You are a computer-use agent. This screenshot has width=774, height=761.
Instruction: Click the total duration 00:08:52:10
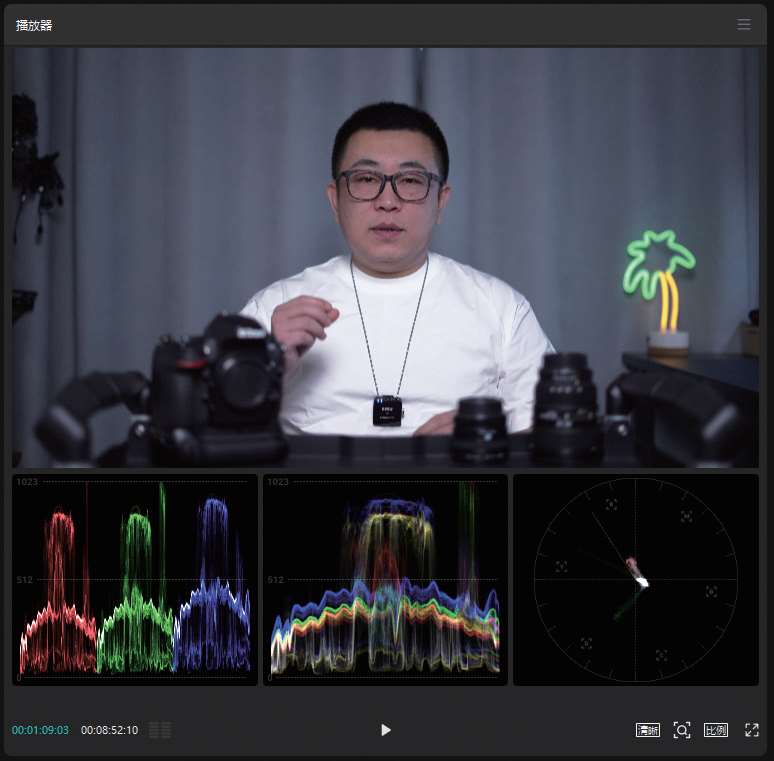point(109,730)
